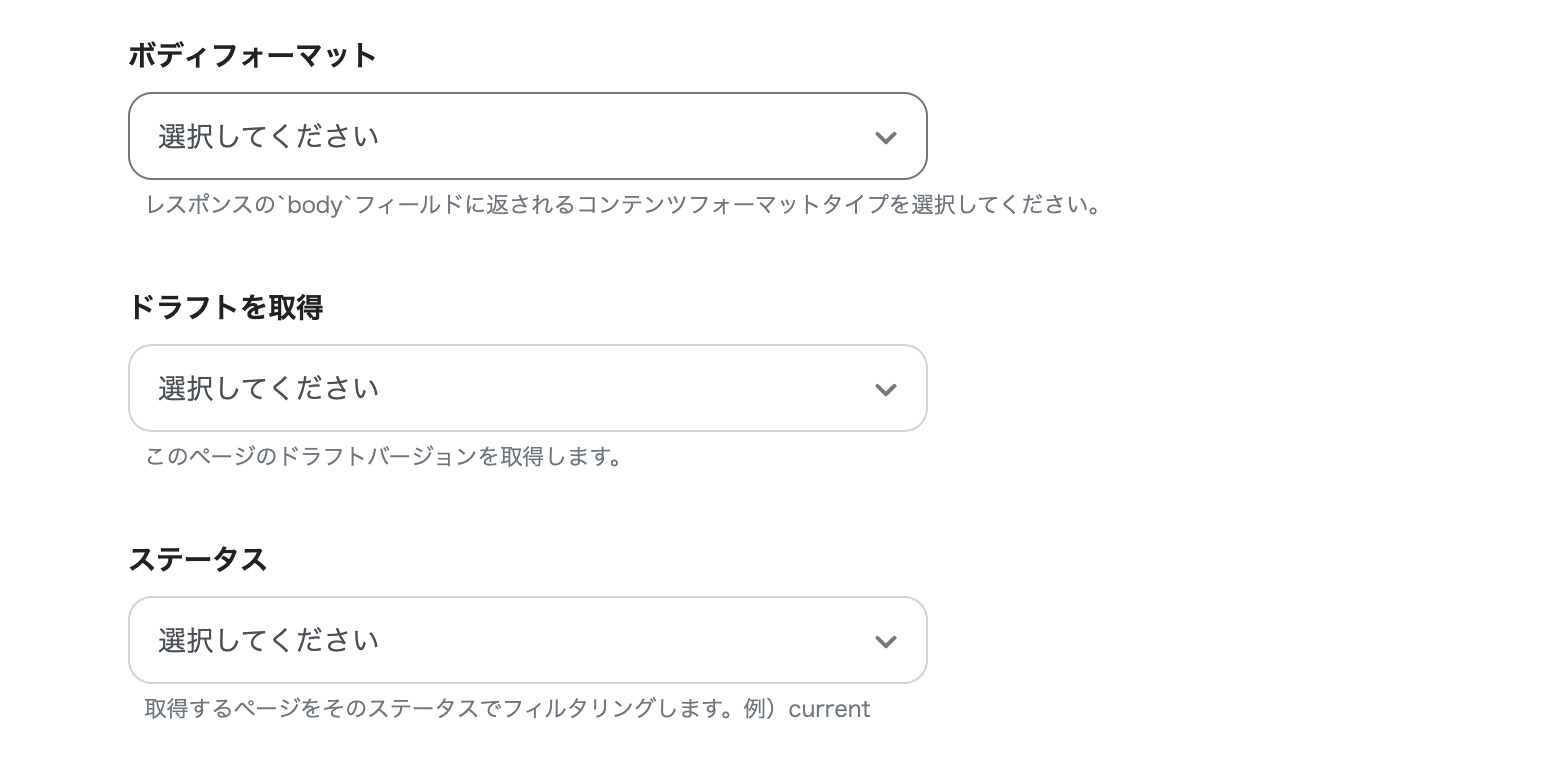The height and width of the screenshot is (774, 1542).
Task: Click the chevron icon on the ステータス selector
Action: pyautogui.click(x=886, y=641)
